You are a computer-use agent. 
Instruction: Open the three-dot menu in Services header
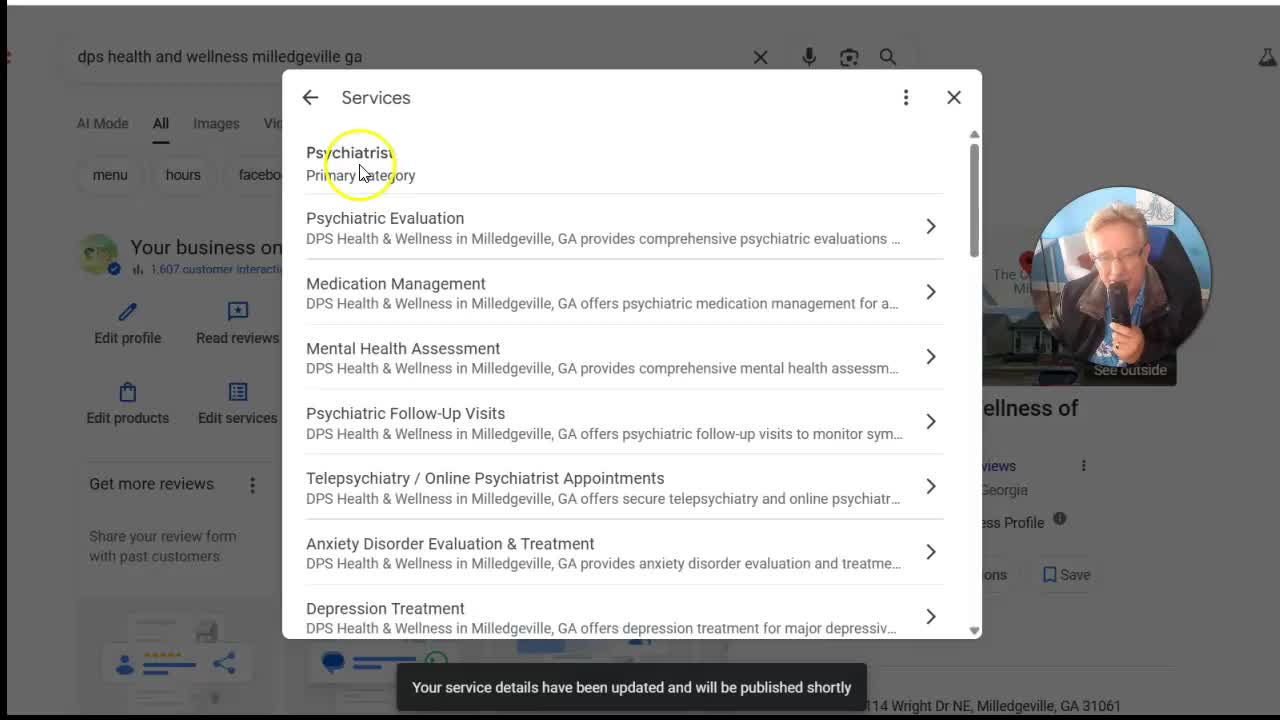(906, 98)
